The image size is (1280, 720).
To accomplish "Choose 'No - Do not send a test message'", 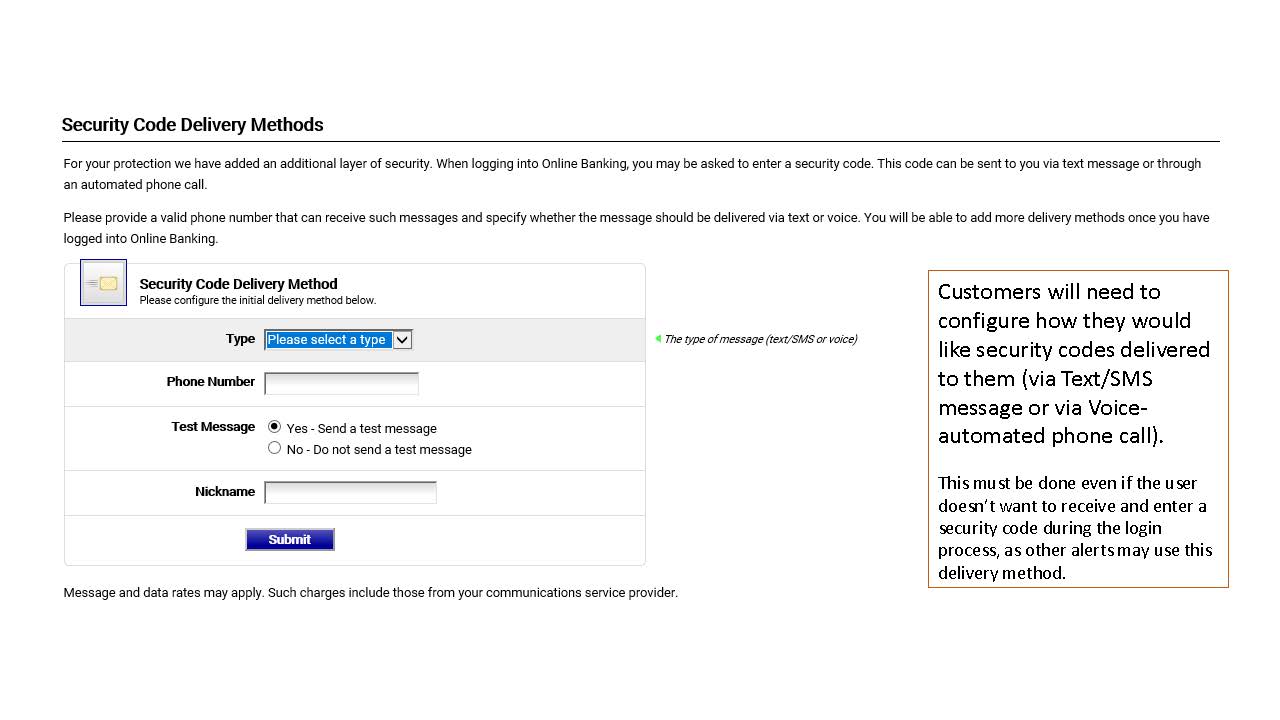I will point(275,448).
